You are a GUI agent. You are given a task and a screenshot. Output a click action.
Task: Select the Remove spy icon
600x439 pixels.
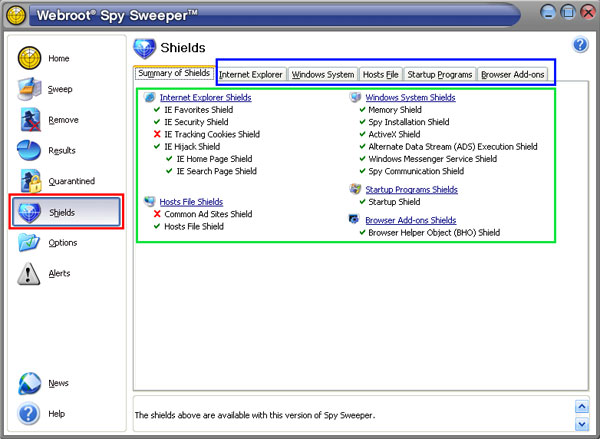click(x=30, y=119)
